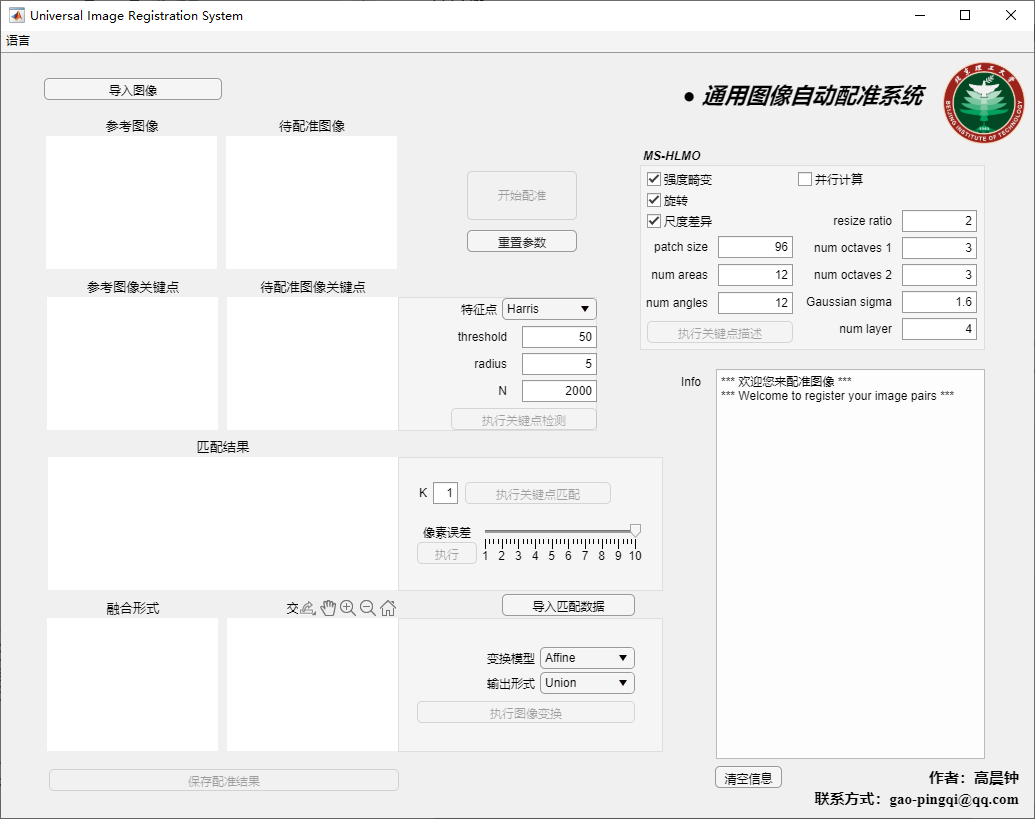1035x819 pixels.
Task: Open the 输出形式 Union dropdown
Action: click(587, 683)
